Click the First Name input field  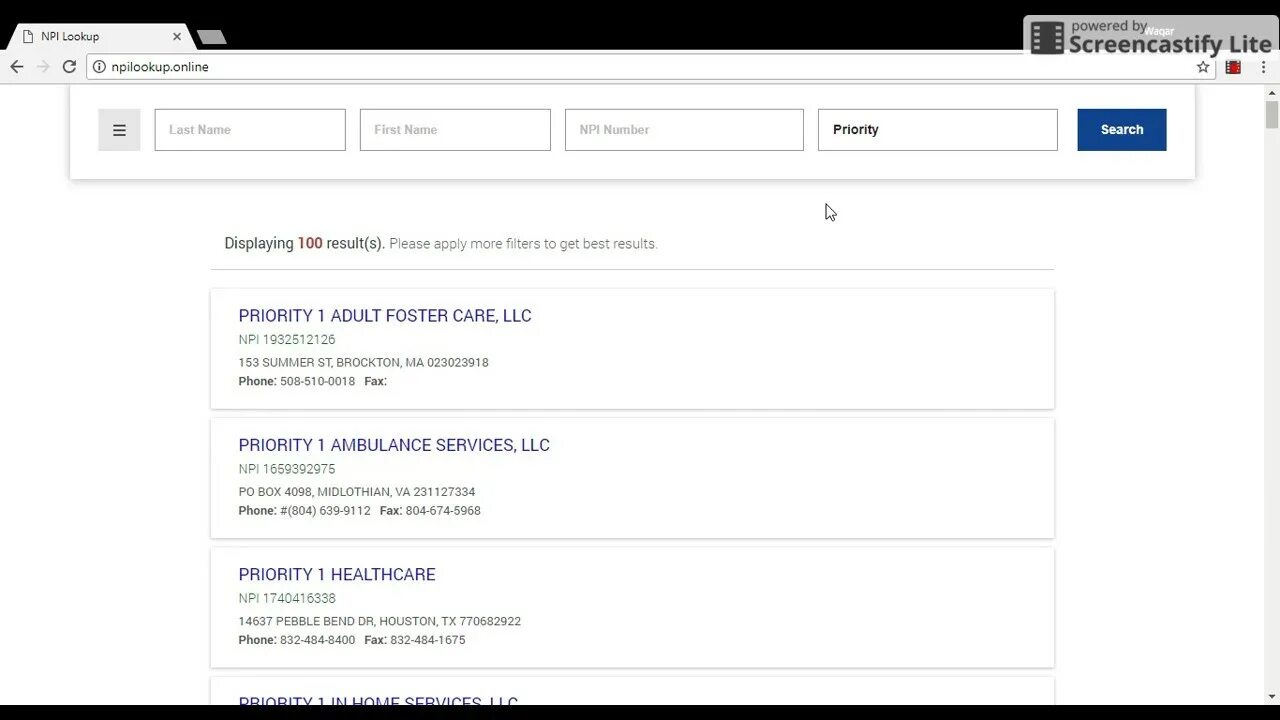[x=455, y=130]
